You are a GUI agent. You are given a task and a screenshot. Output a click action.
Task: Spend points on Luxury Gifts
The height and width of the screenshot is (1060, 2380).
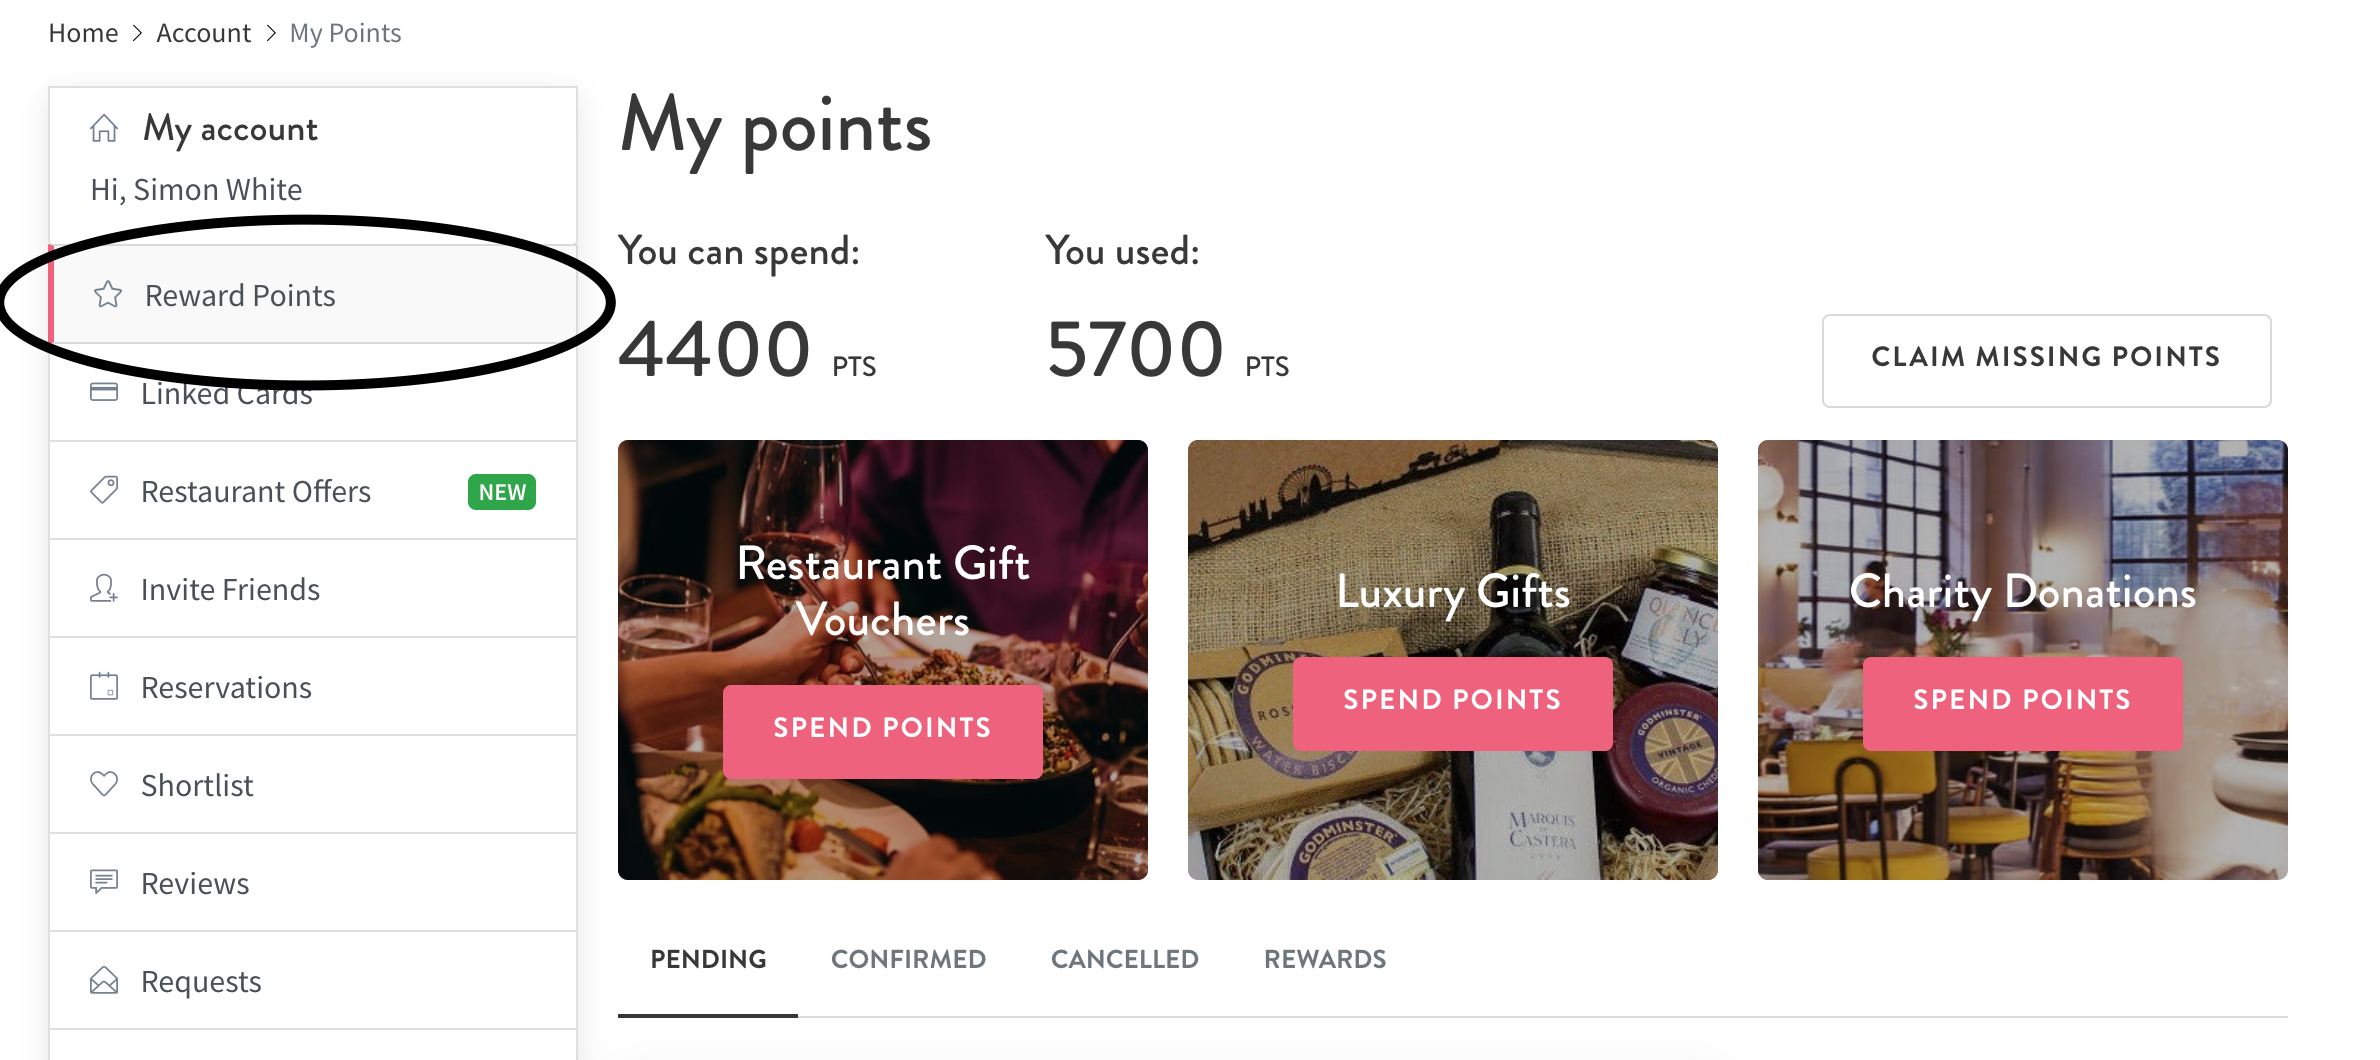(1452, 702)
